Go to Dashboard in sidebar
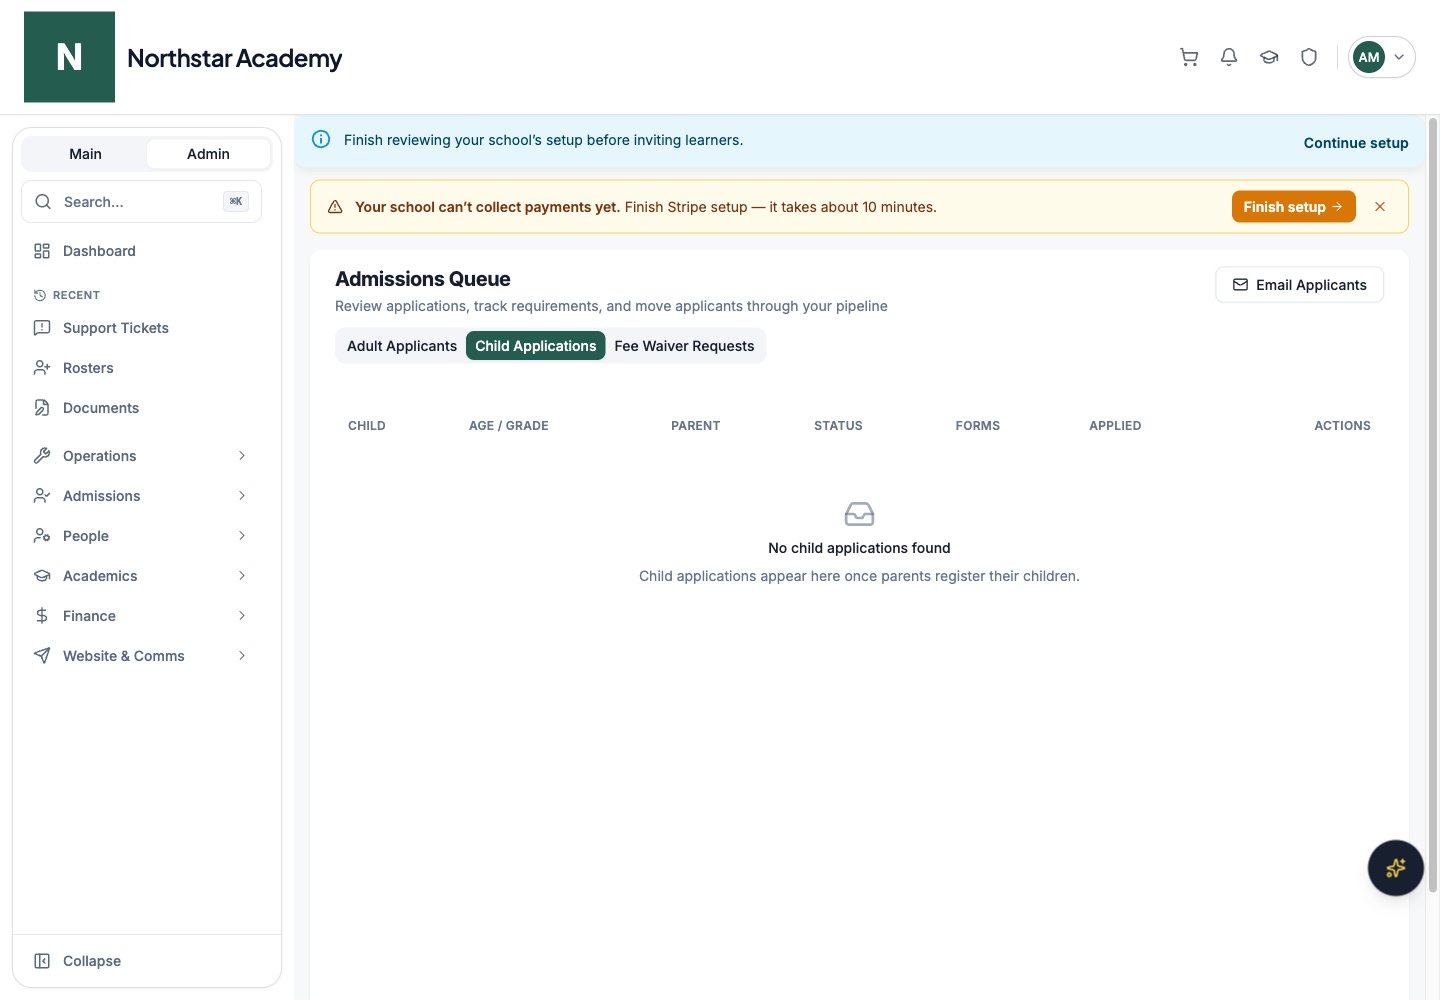1440x1000 pixels. [141, 251]
